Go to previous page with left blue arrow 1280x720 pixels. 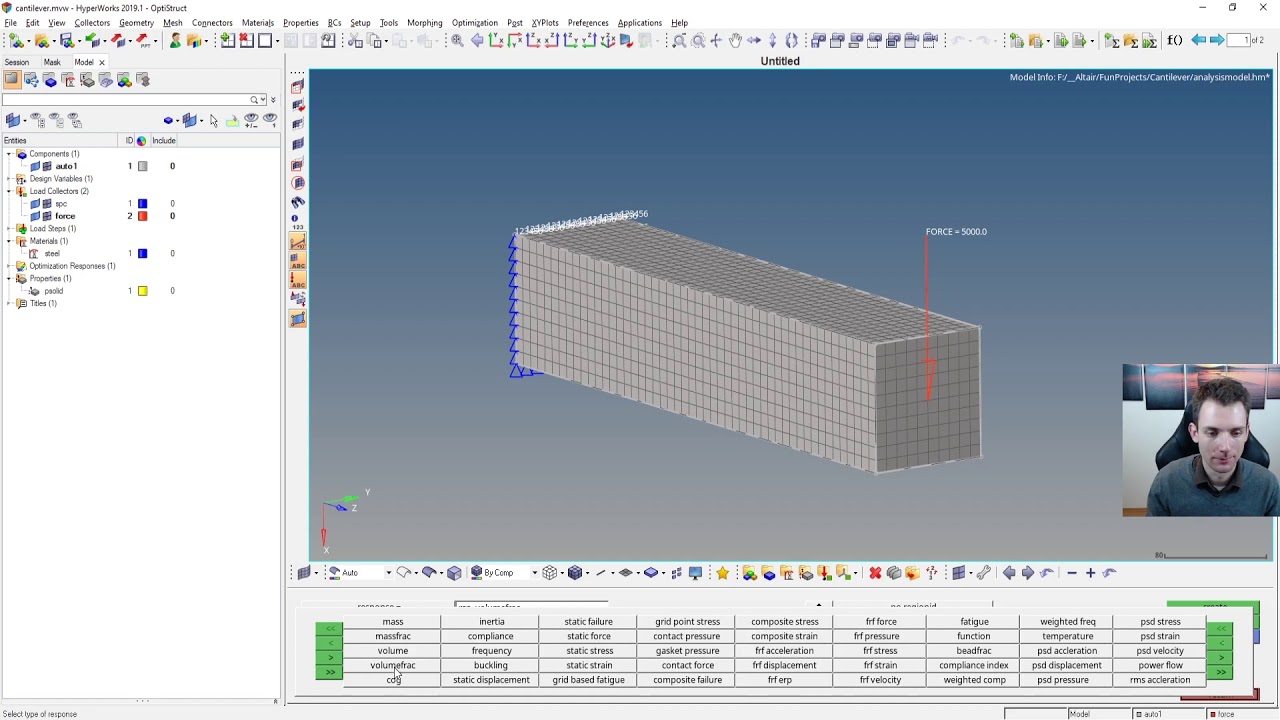click(x=1198, y=41)
